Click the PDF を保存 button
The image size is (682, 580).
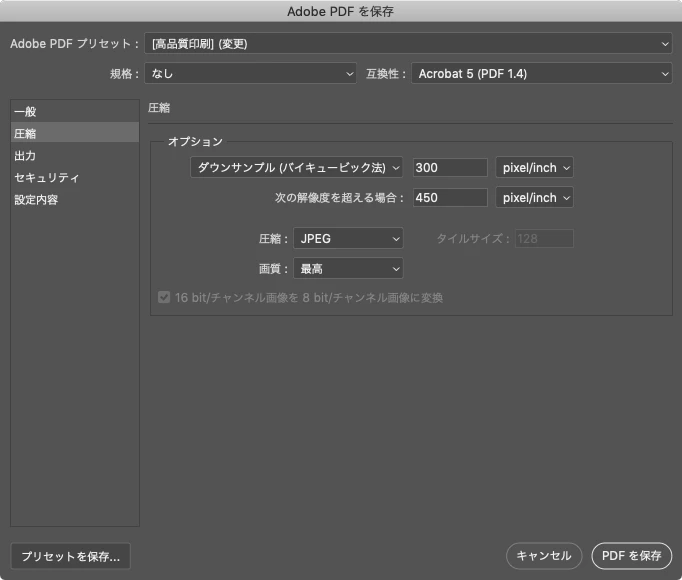click(x=632, y=556)
